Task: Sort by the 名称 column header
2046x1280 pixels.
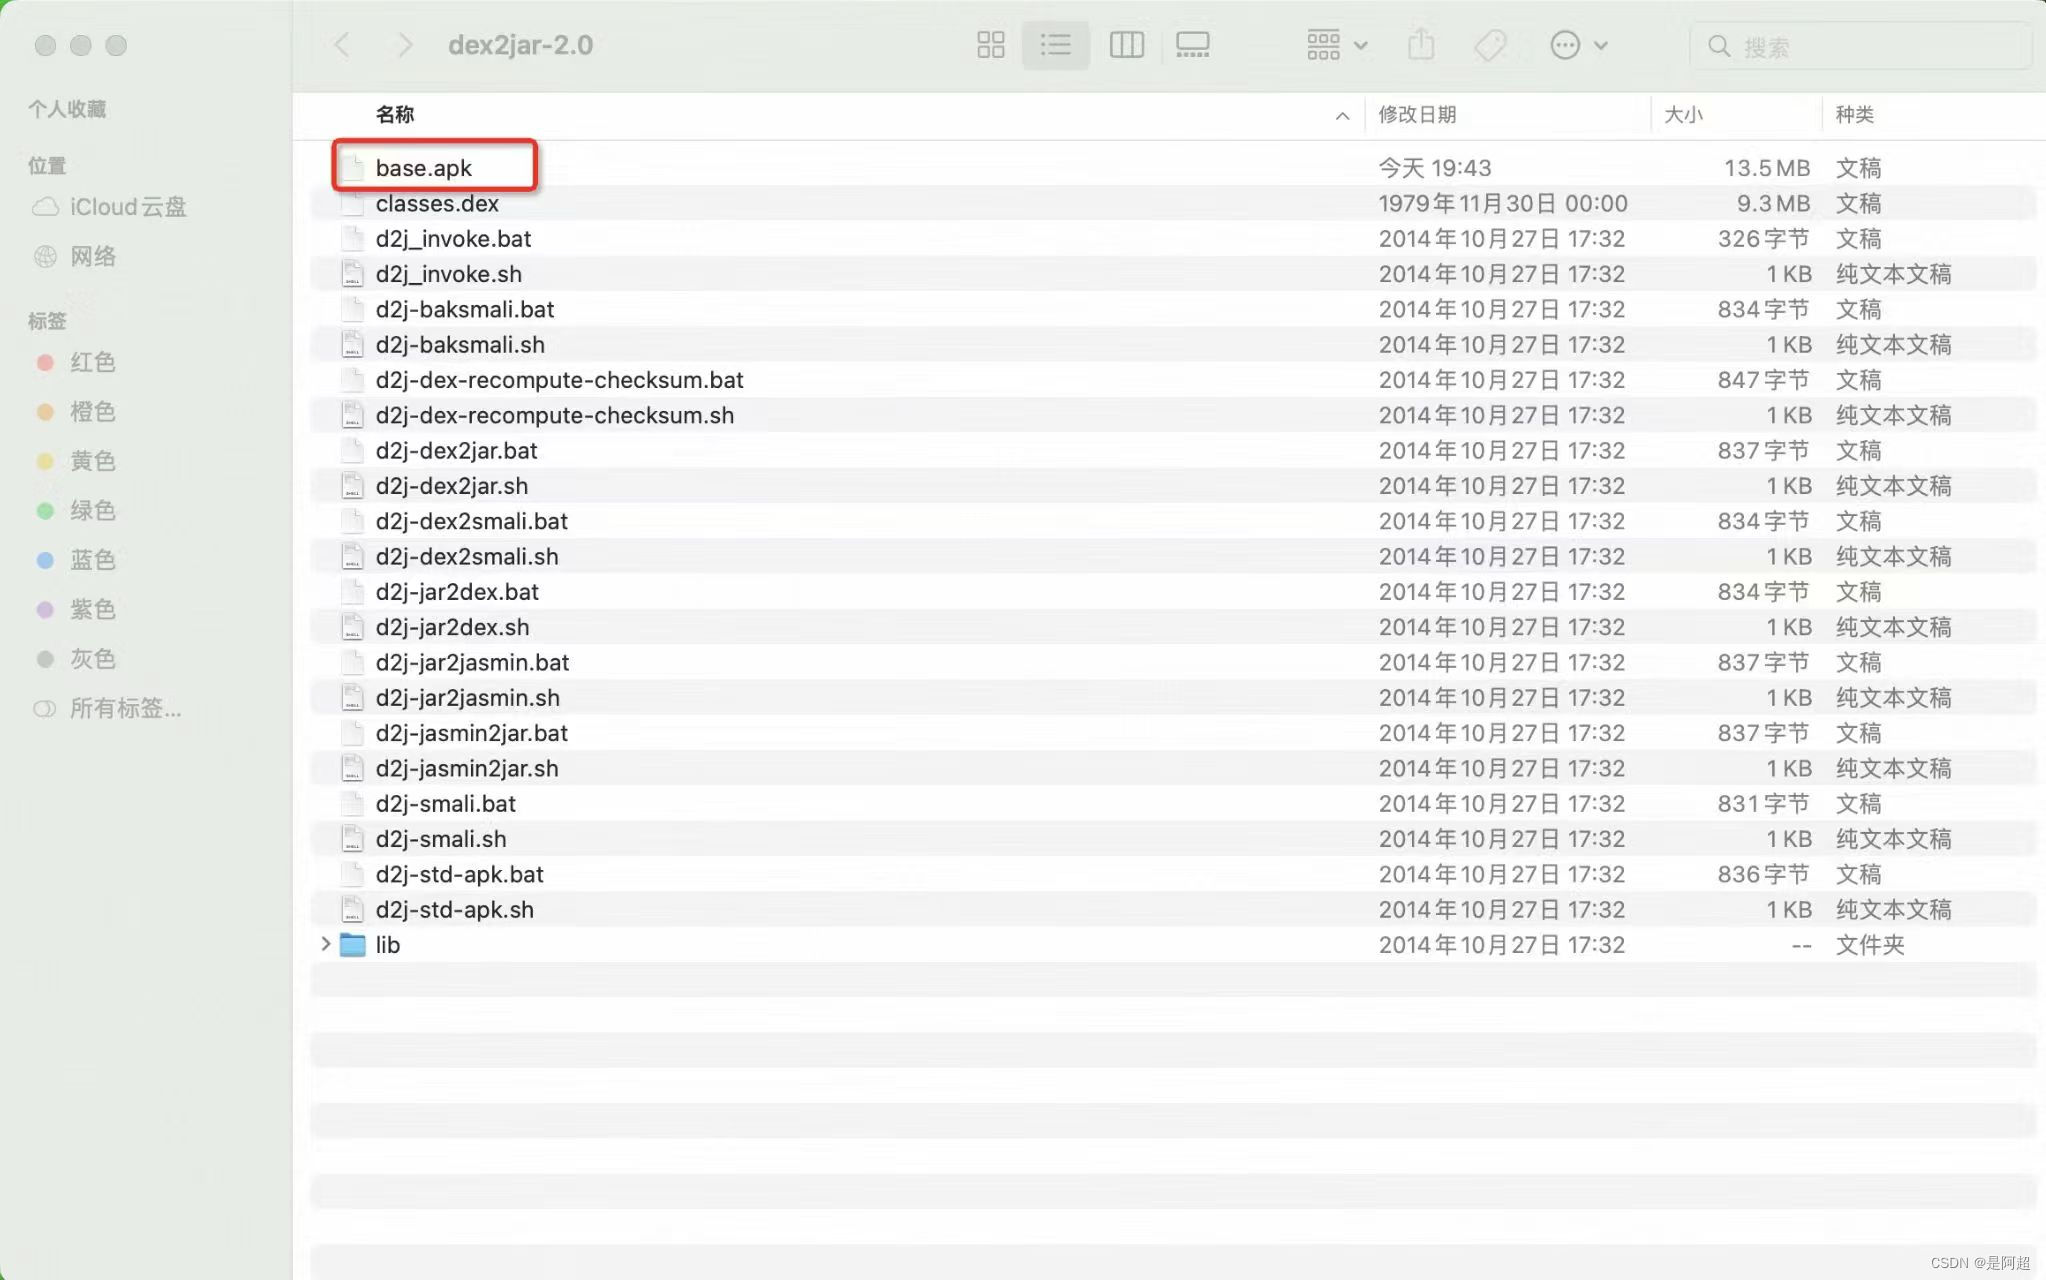Action: coord(395,114)
